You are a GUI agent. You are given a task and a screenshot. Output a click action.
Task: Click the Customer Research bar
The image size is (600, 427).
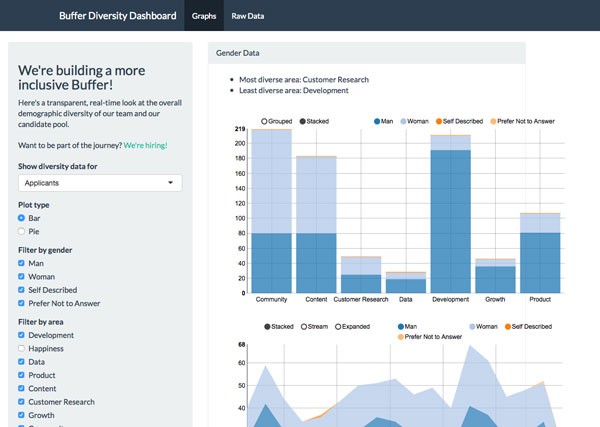click(x=361, y=275)
